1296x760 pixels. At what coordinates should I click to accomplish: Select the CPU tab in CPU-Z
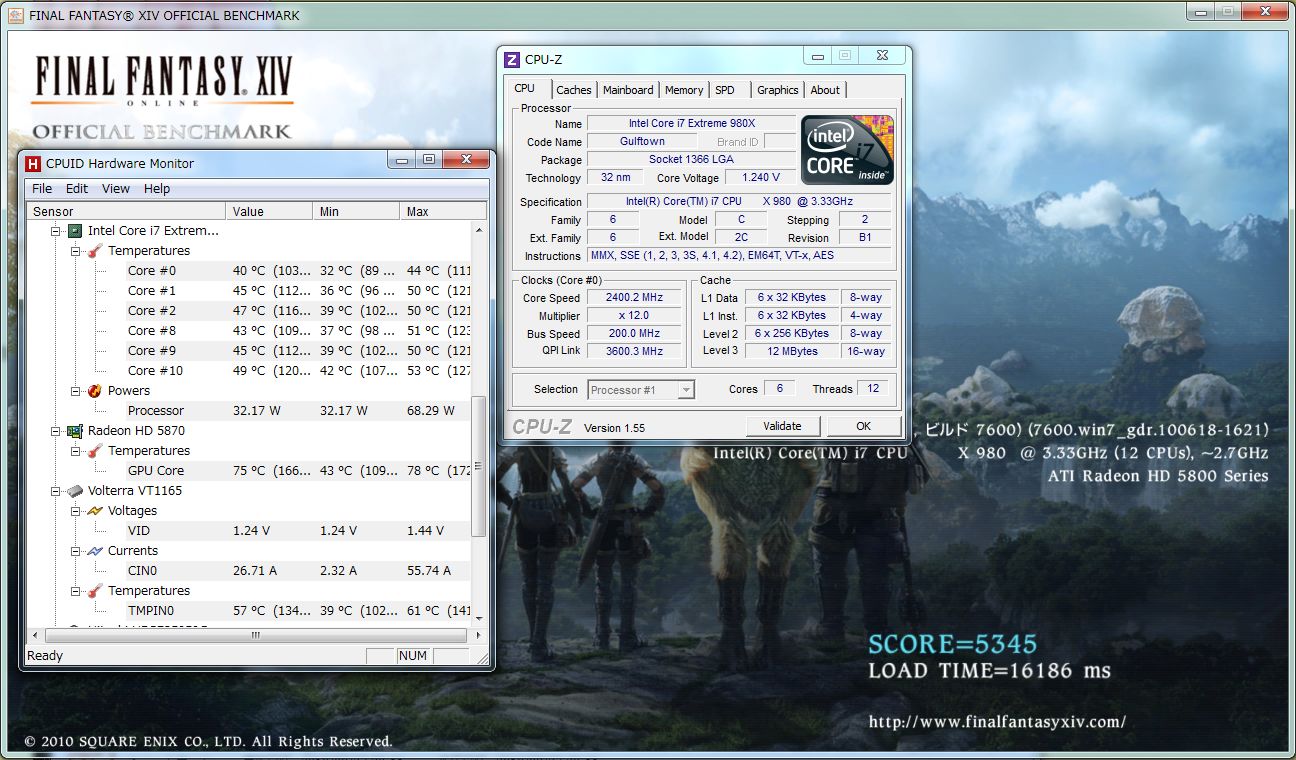(525, 89)
